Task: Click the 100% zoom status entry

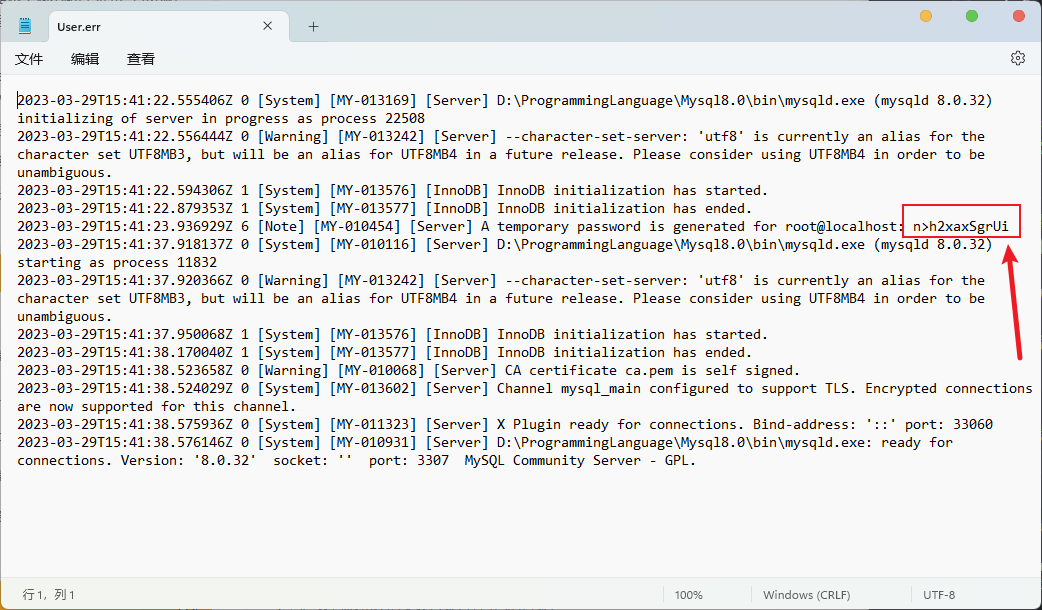Action: point(688,595)
